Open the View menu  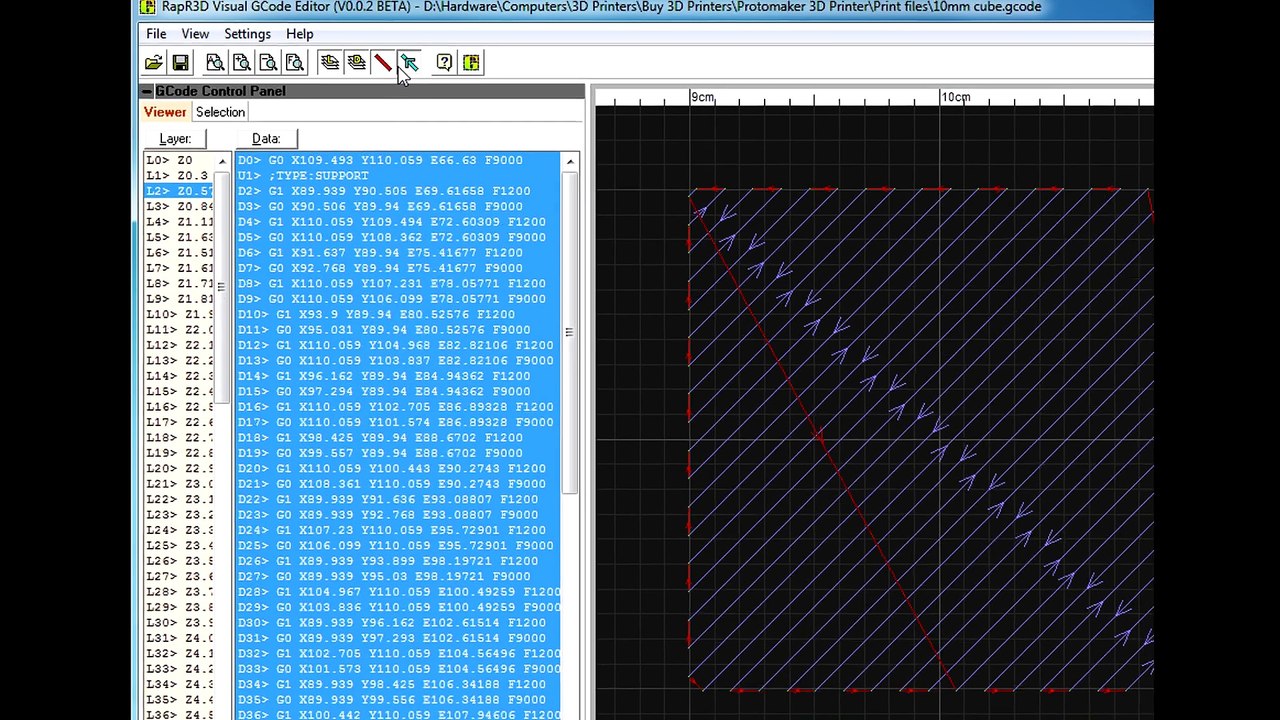[195, 34]
